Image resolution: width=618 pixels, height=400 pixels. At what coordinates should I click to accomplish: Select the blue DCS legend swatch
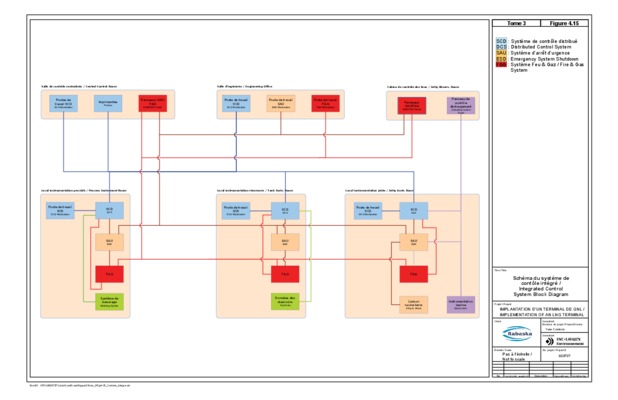click(x=501, y=47)
